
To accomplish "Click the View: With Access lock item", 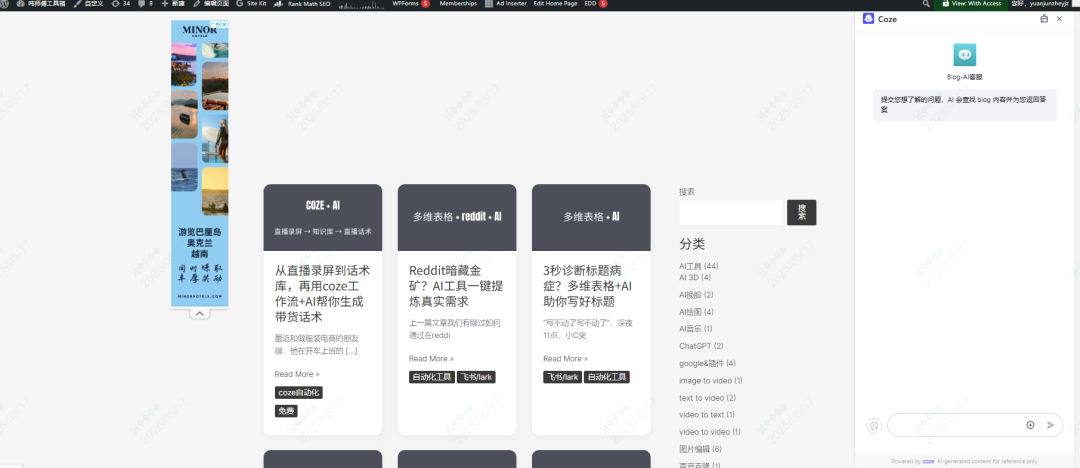I will click(971, 3).
